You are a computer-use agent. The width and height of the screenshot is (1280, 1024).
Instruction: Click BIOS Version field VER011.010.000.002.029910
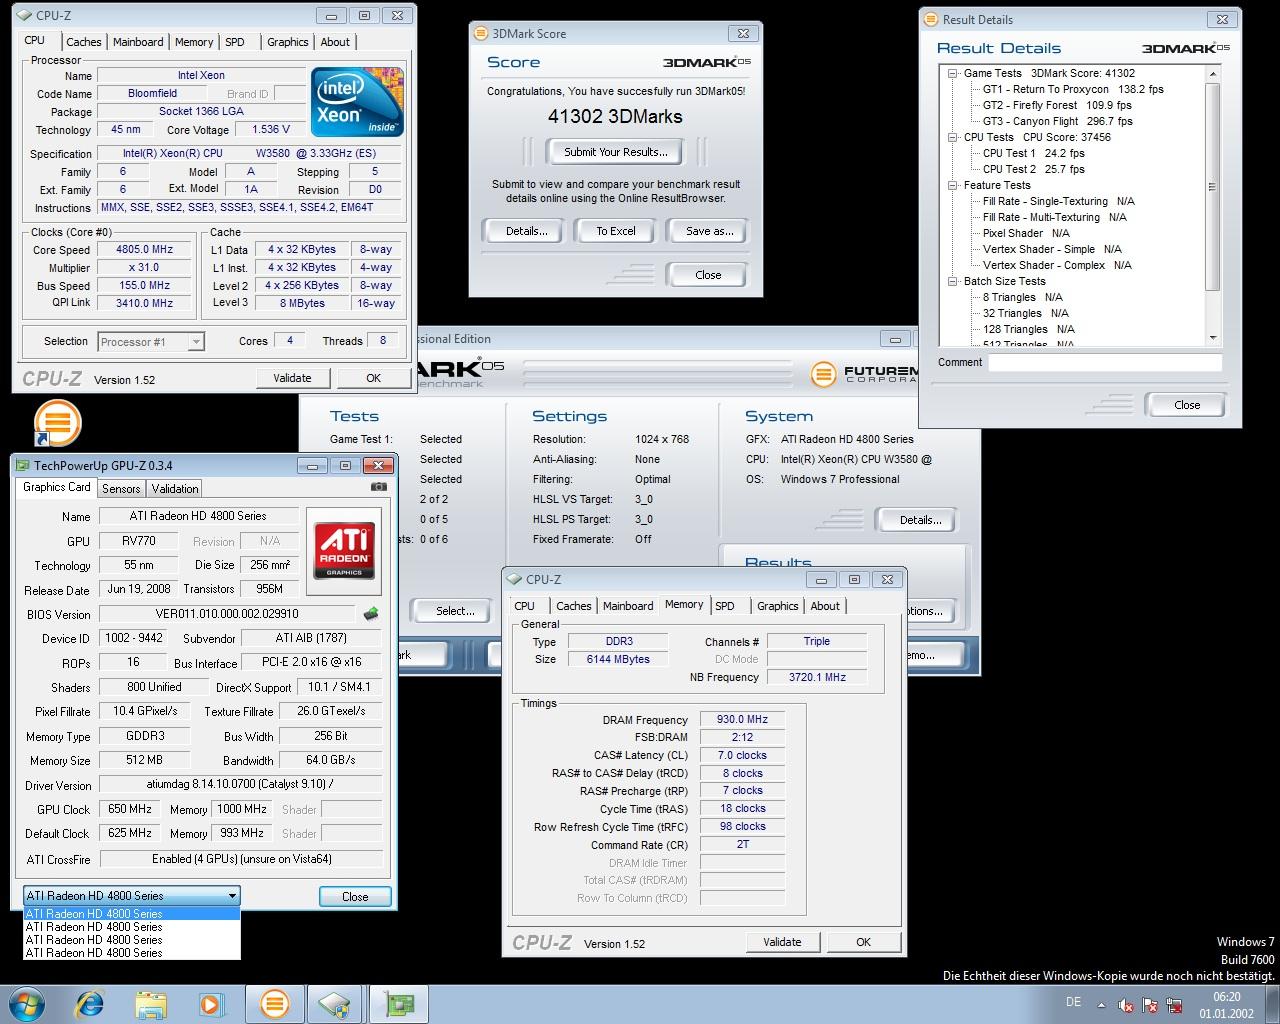tap(227, 614)
